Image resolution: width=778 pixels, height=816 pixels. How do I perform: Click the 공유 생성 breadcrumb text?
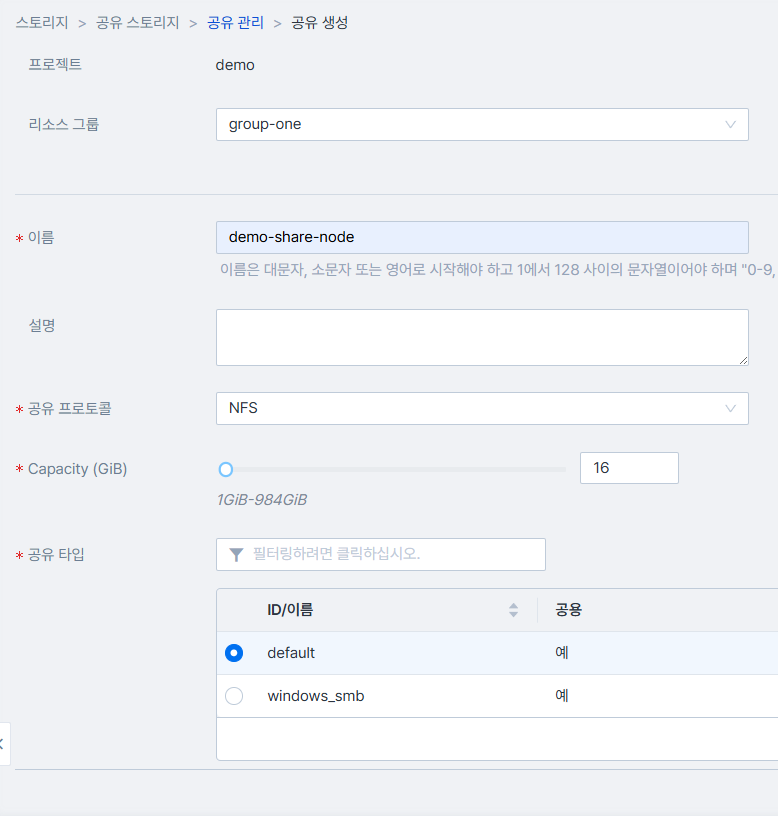[x=320, y=23]
